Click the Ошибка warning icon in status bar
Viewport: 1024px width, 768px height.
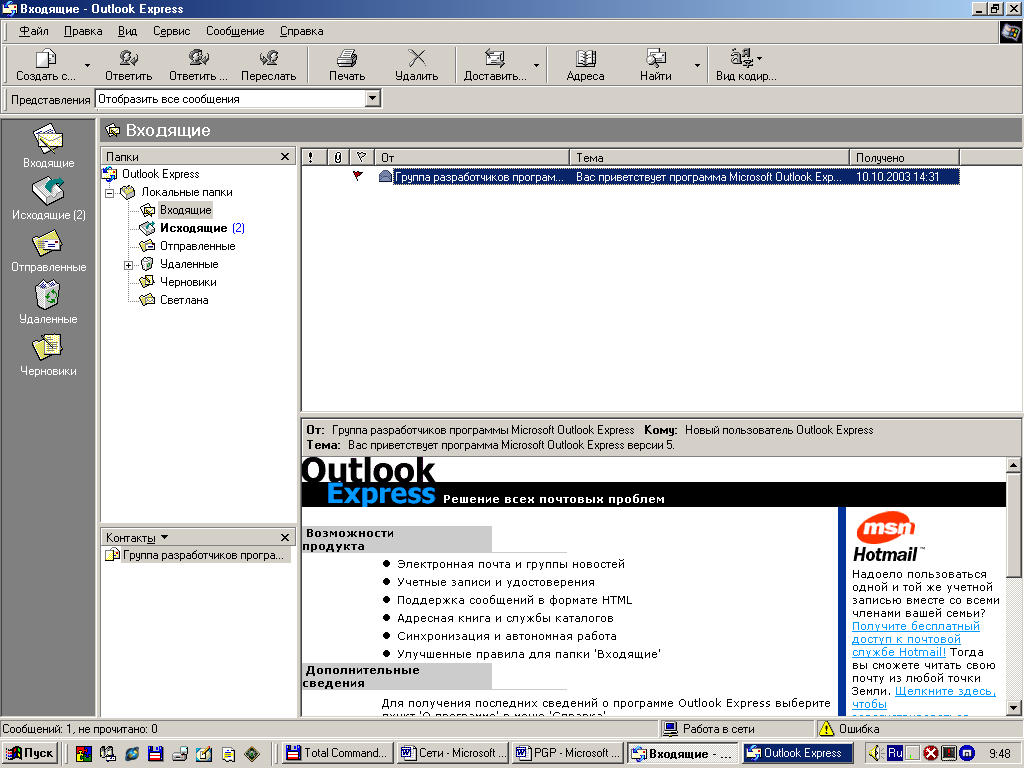tap(826, 729)
